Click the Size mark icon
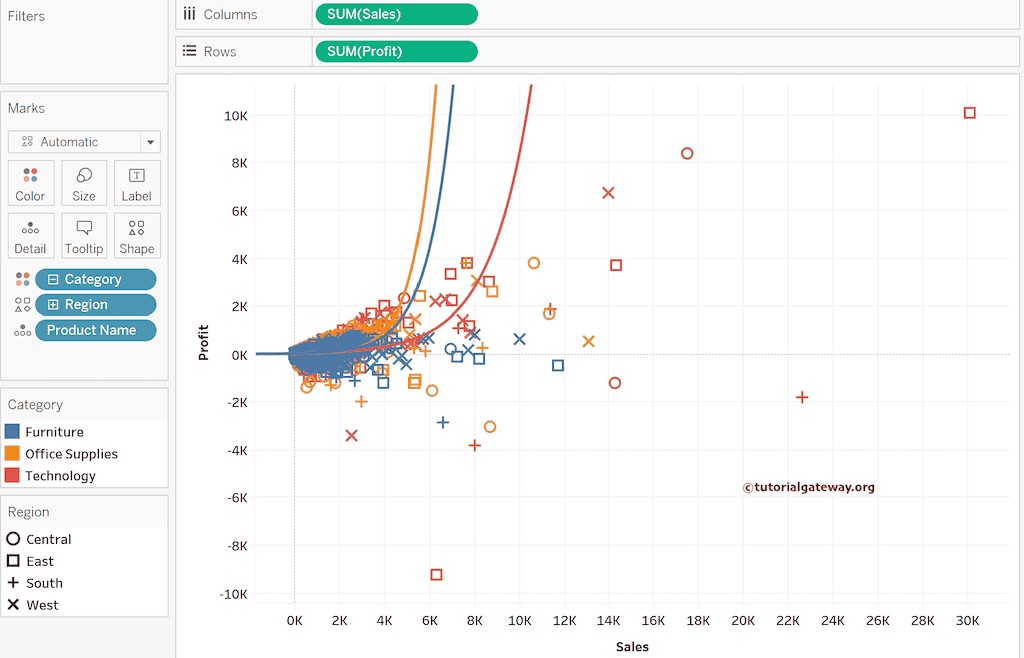 point(84,183)
